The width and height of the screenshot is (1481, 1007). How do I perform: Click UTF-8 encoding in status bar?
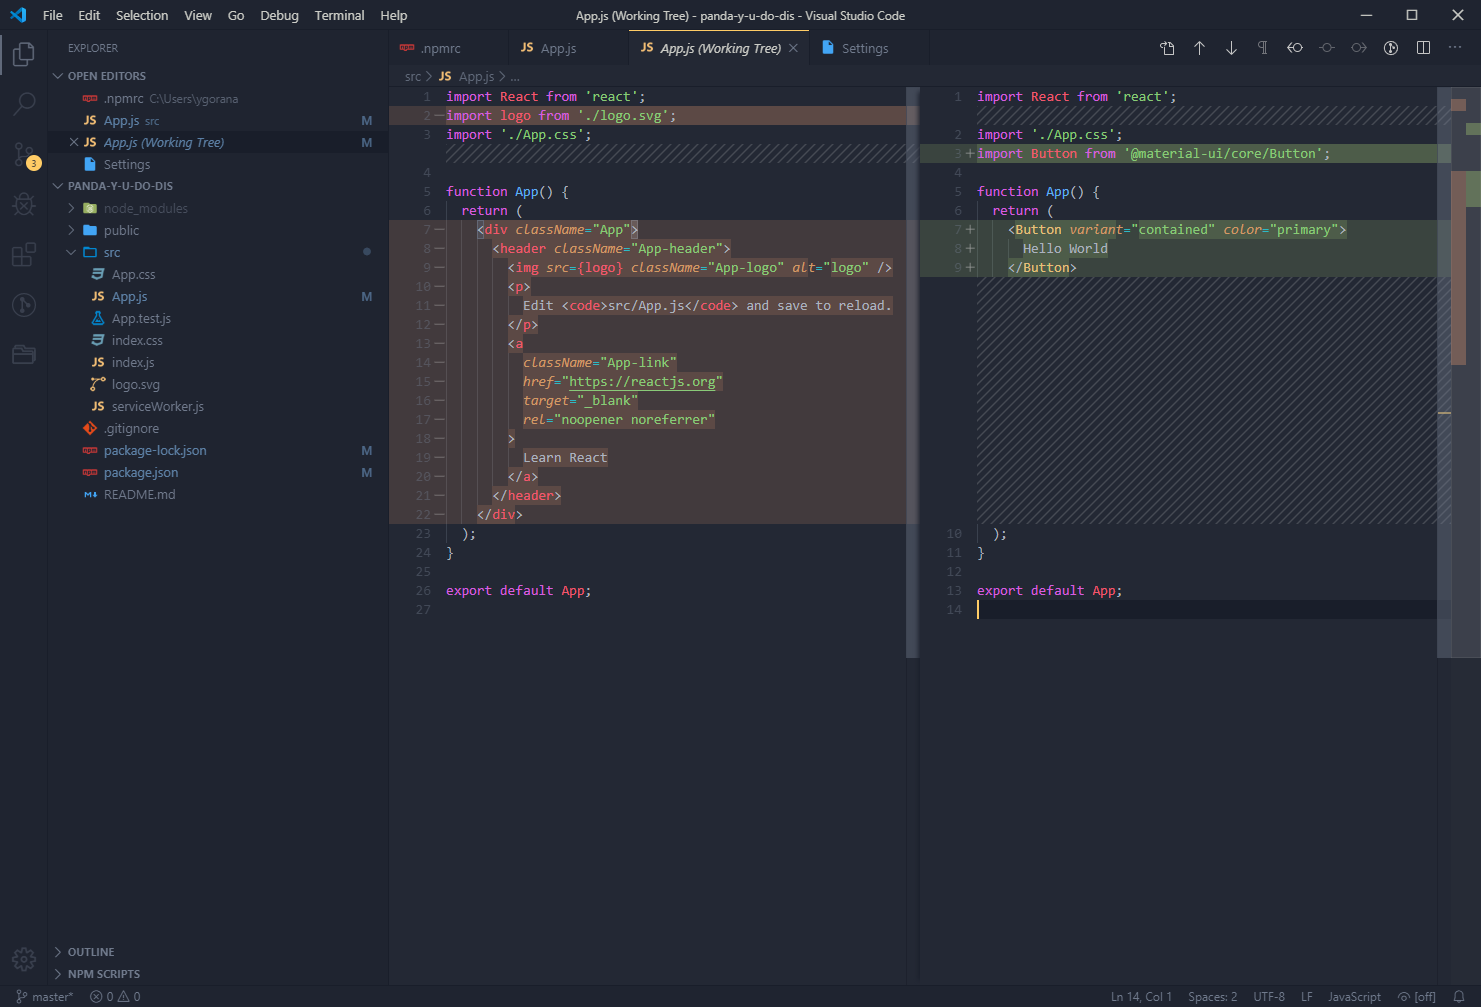tap(1269, 996)
